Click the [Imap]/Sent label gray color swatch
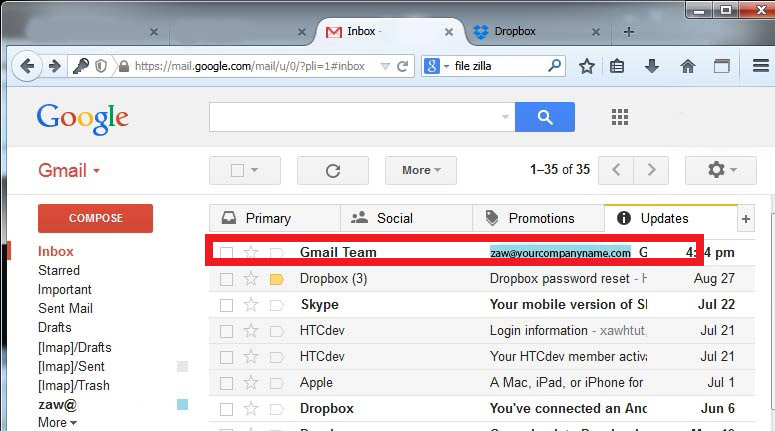This screenshot has width=775, height=431. point(182,367)
